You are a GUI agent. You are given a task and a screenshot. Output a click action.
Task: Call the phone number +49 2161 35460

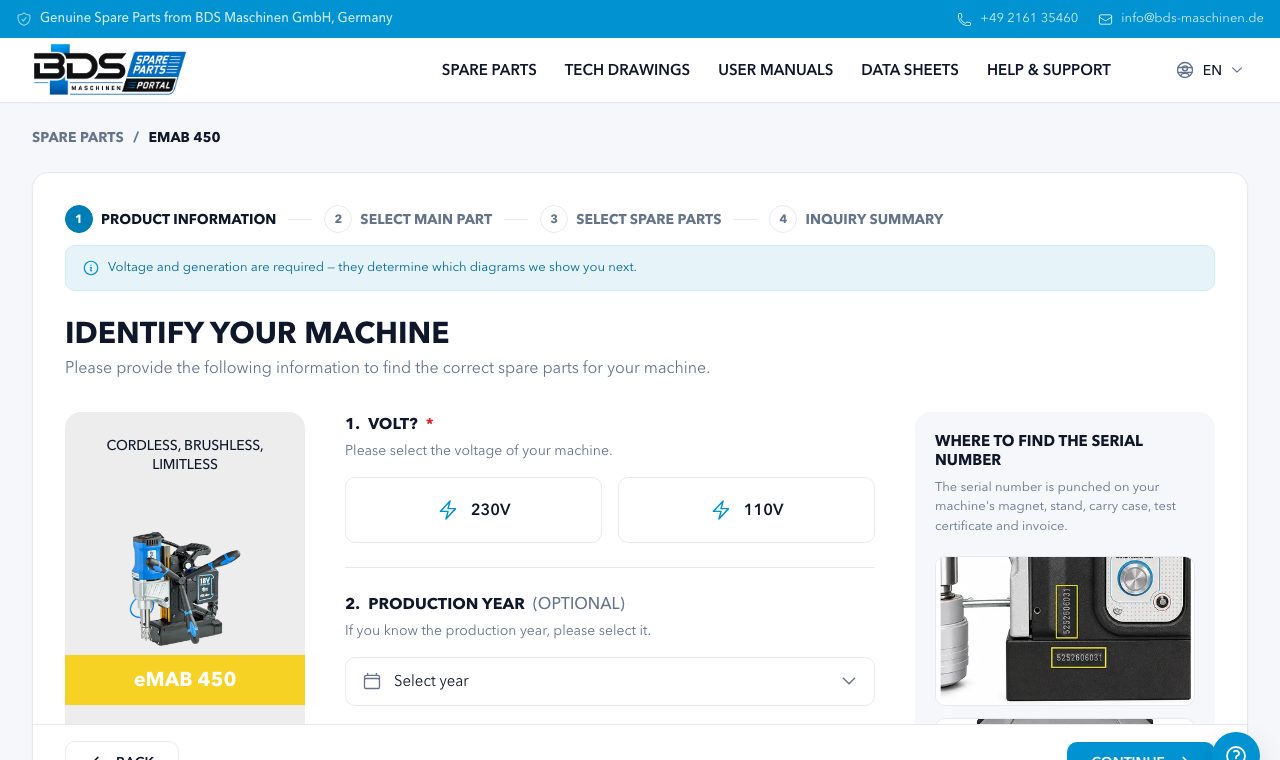(1029, 18)
